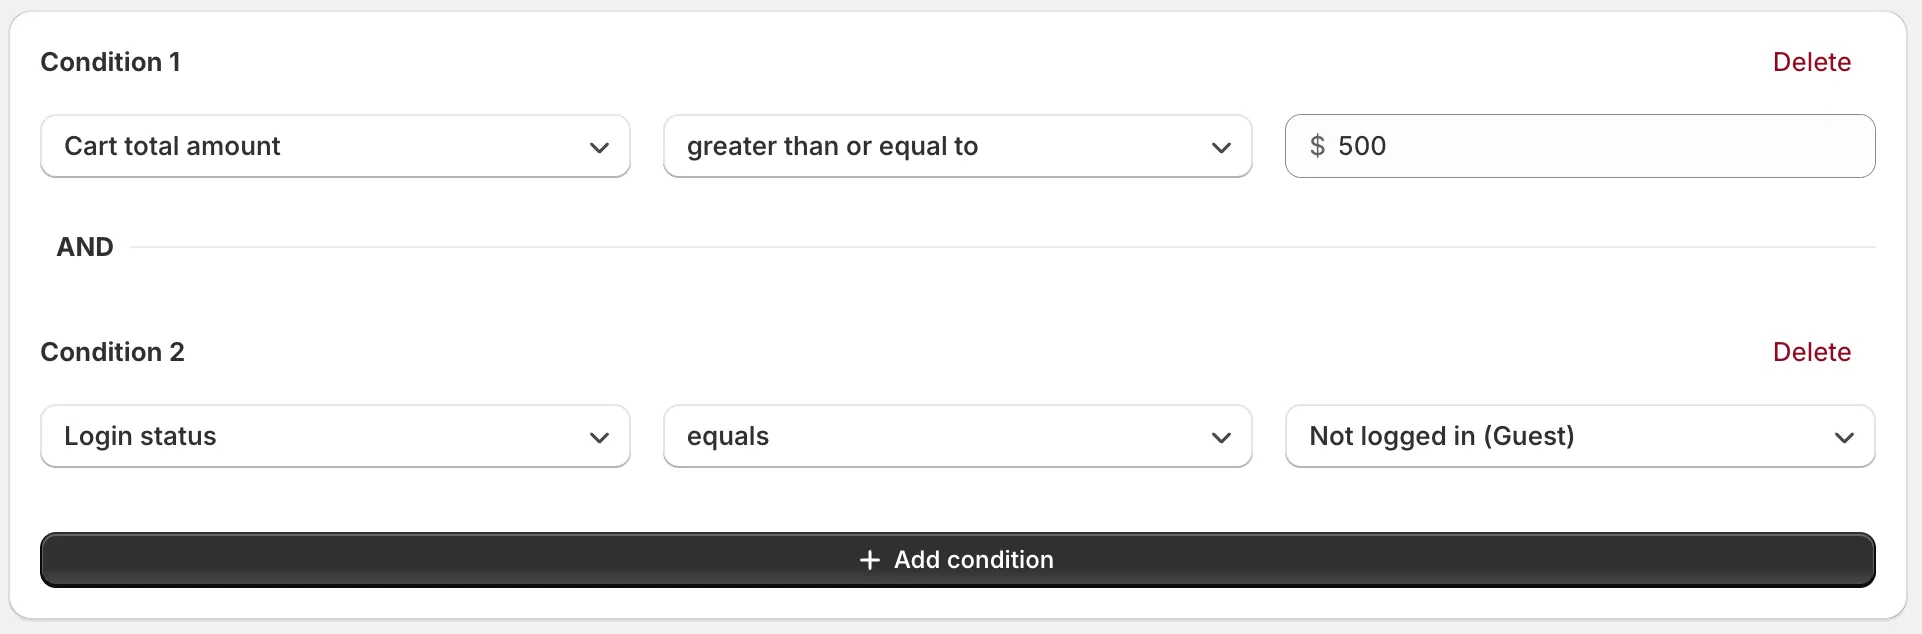
Task: Click the chevron on greater than or equal dropdown
Action: pyautogui.click(x=1221, y=147)
